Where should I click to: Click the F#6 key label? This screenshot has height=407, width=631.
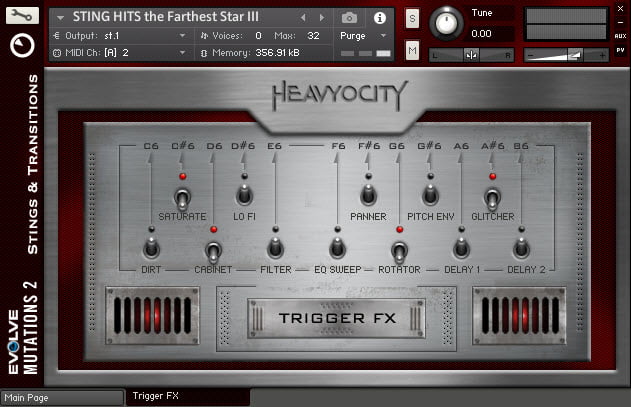point(369,146)
